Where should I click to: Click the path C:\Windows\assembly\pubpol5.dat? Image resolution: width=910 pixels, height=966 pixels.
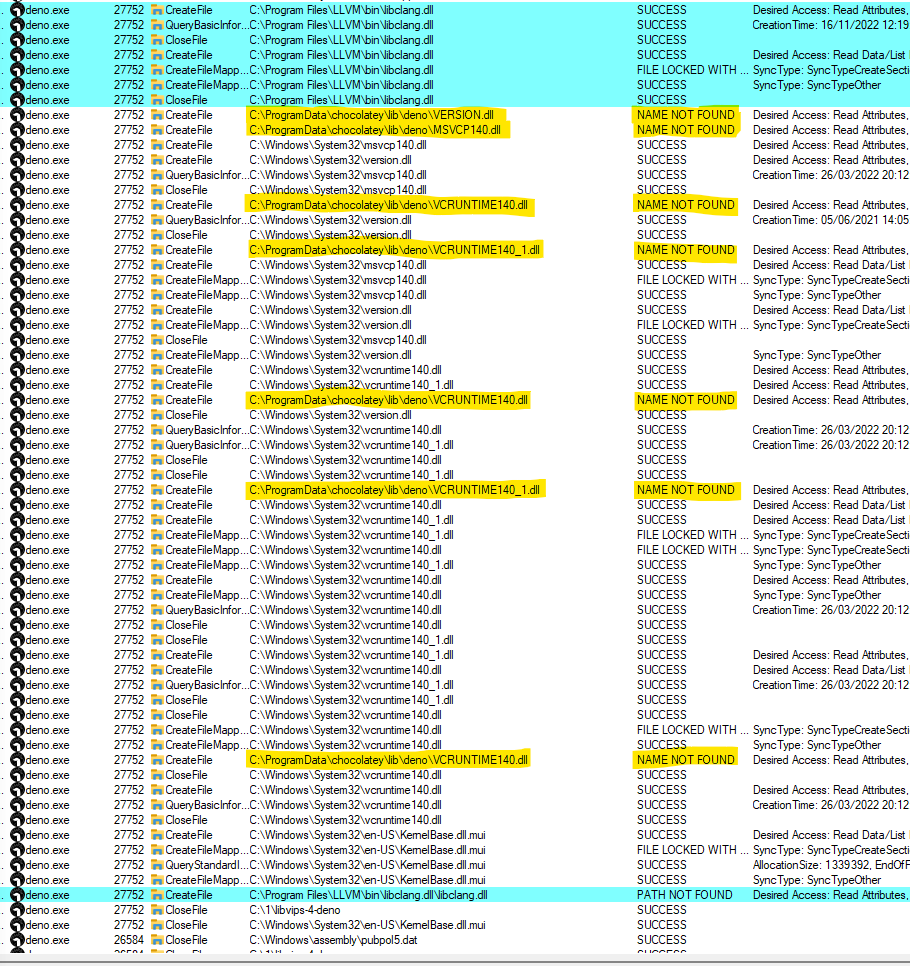tap(333, 940)
